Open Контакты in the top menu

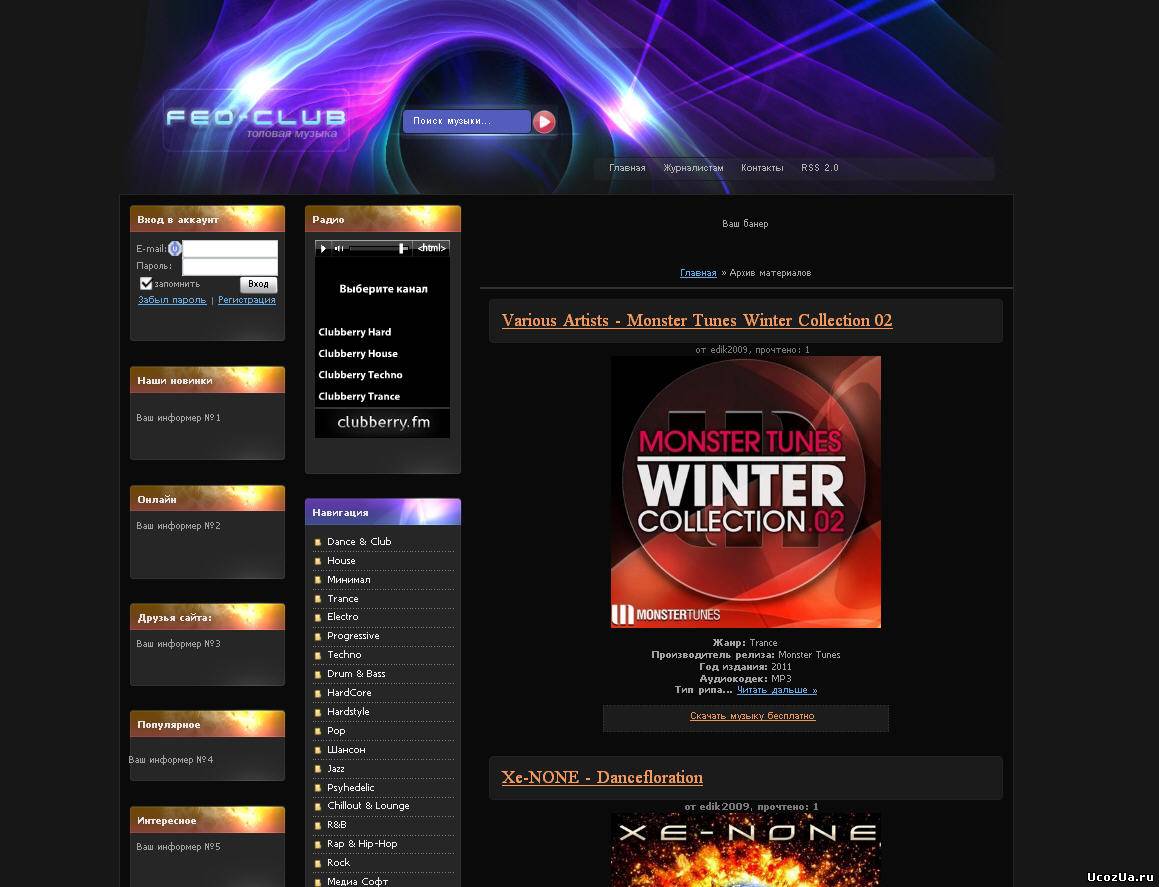(762, 168)
